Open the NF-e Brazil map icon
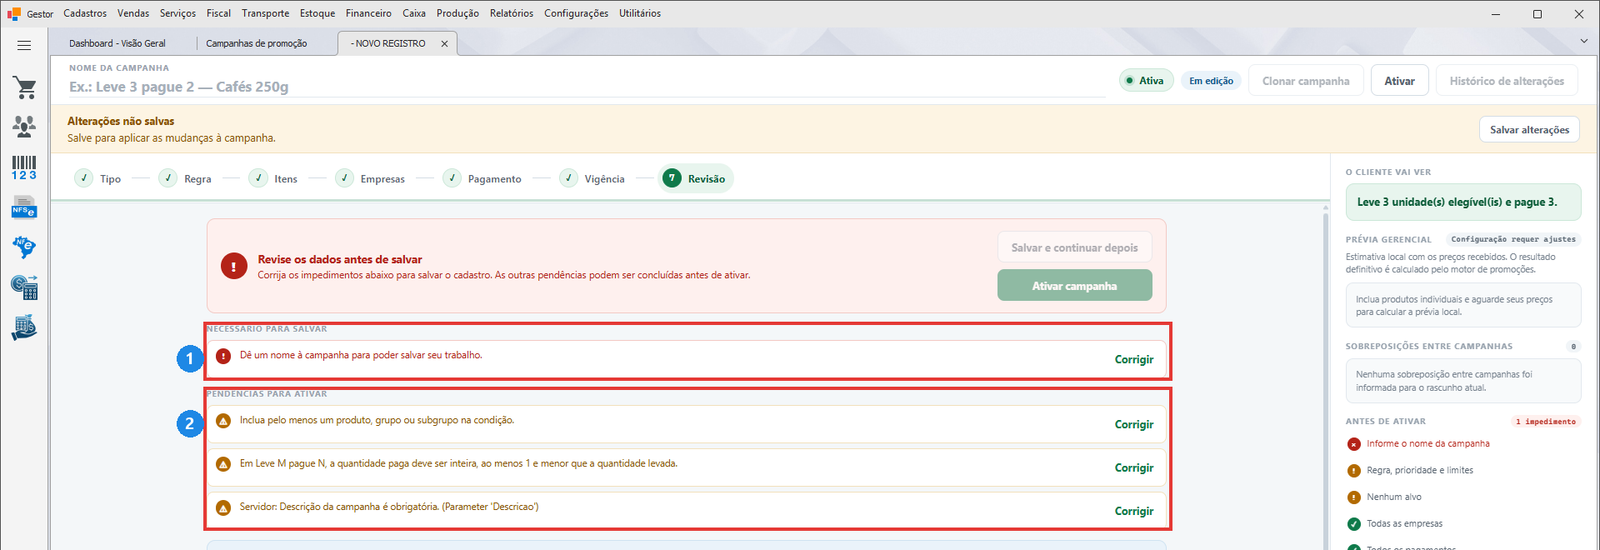 24,247
